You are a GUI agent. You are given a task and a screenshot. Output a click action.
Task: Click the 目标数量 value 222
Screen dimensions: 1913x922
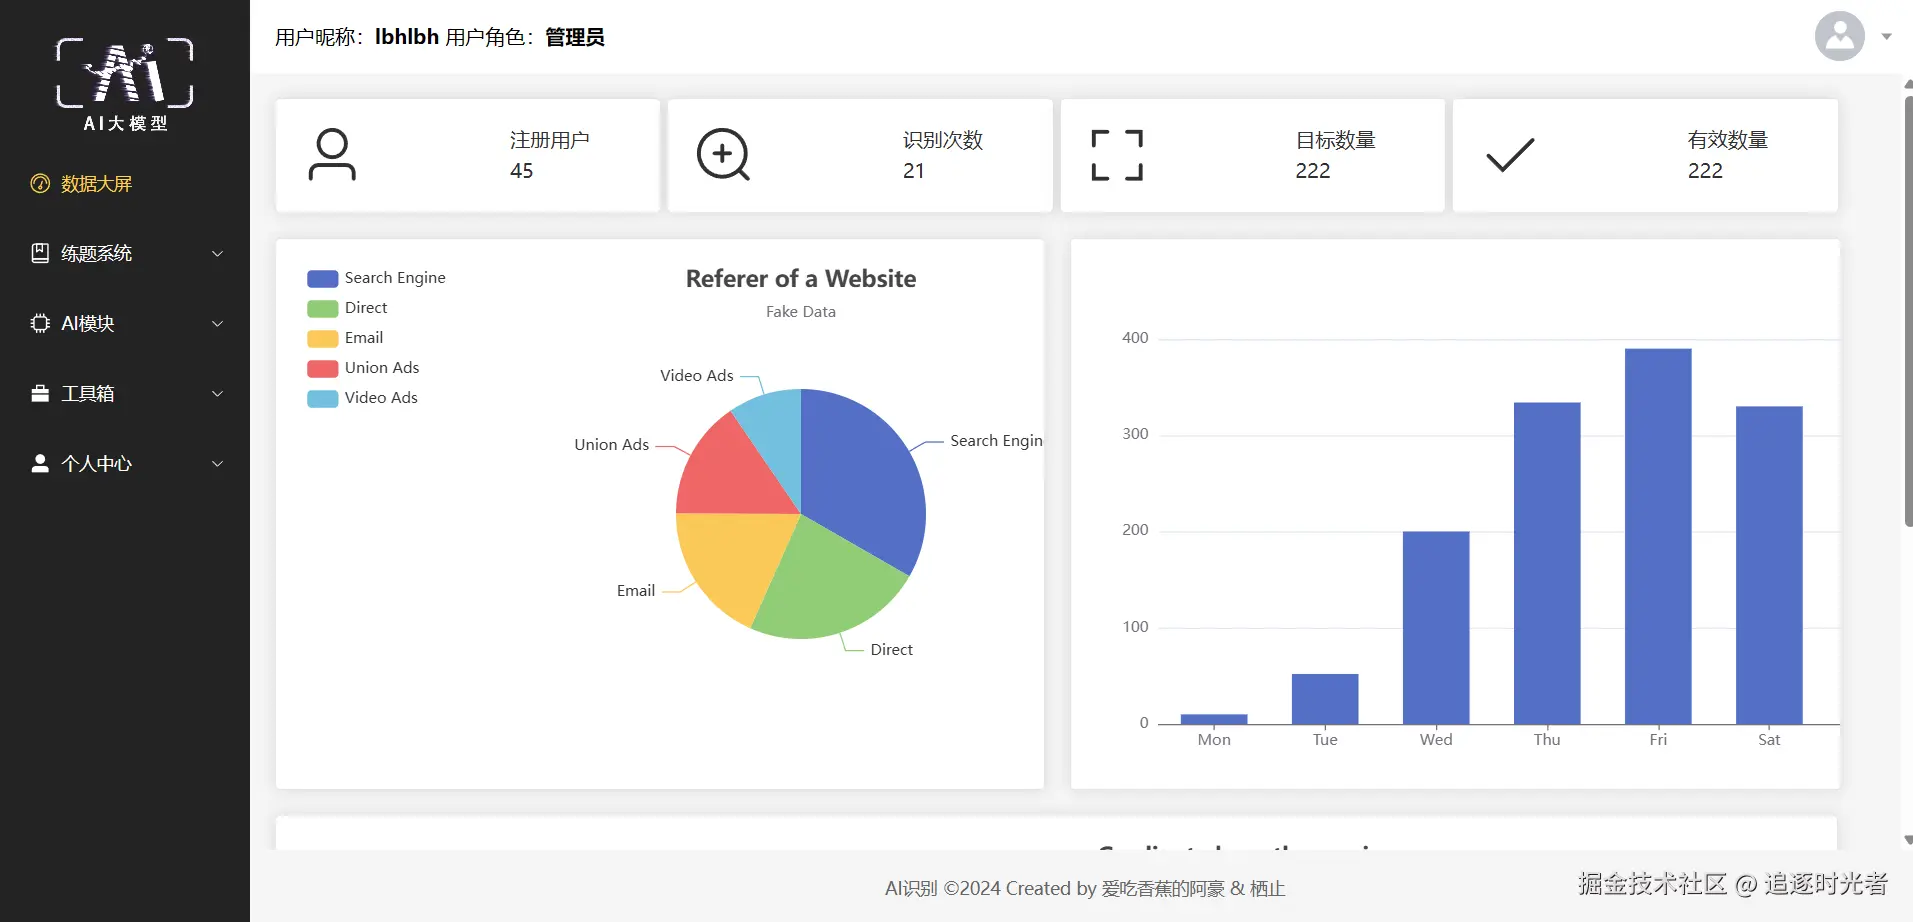pyautogui.click(x=1312, y=171)
